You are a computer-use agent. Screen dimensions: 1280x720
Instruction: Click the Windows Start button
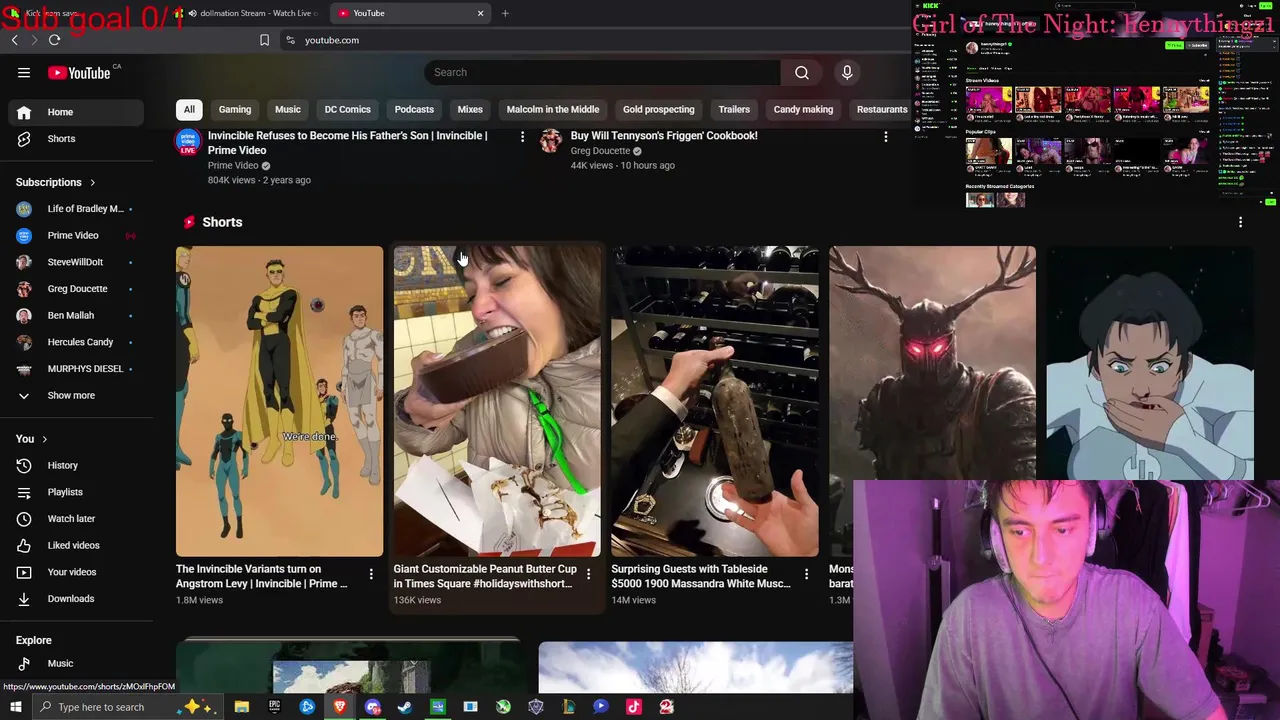15,707
